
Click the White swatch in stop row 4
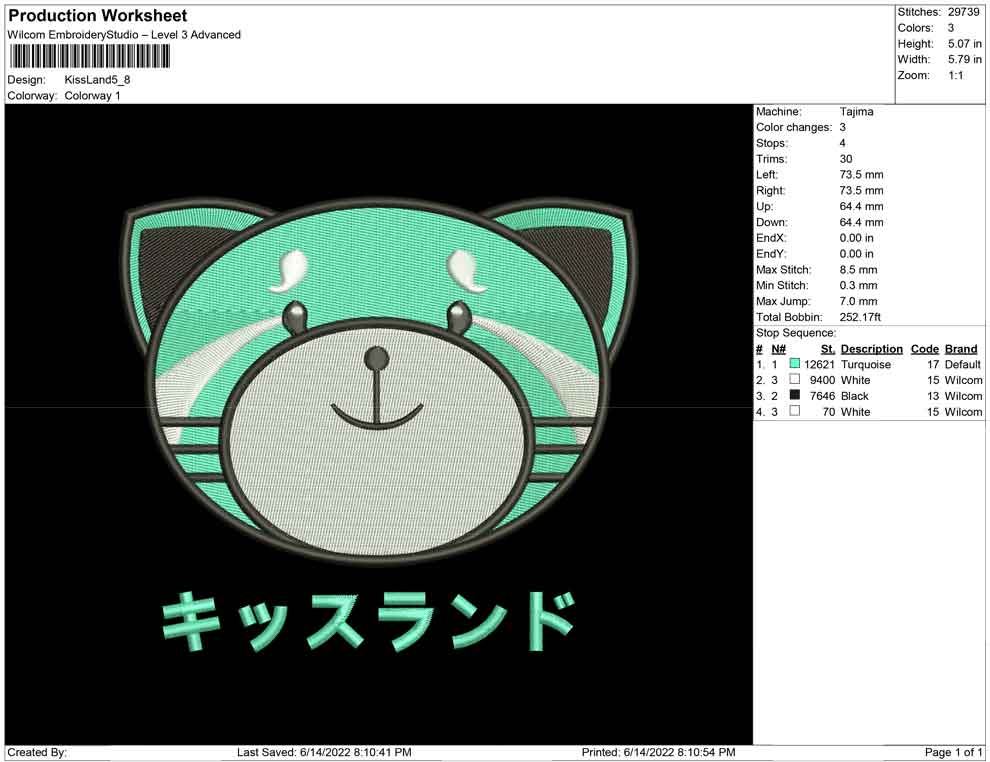pos(795,412)
